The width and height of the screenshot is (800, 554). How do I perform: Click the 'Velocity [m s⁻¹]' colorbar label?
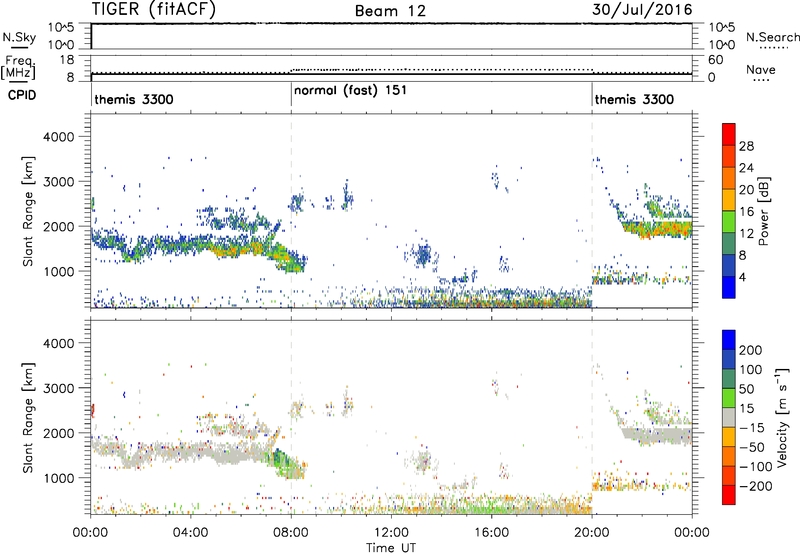(782, 417)
